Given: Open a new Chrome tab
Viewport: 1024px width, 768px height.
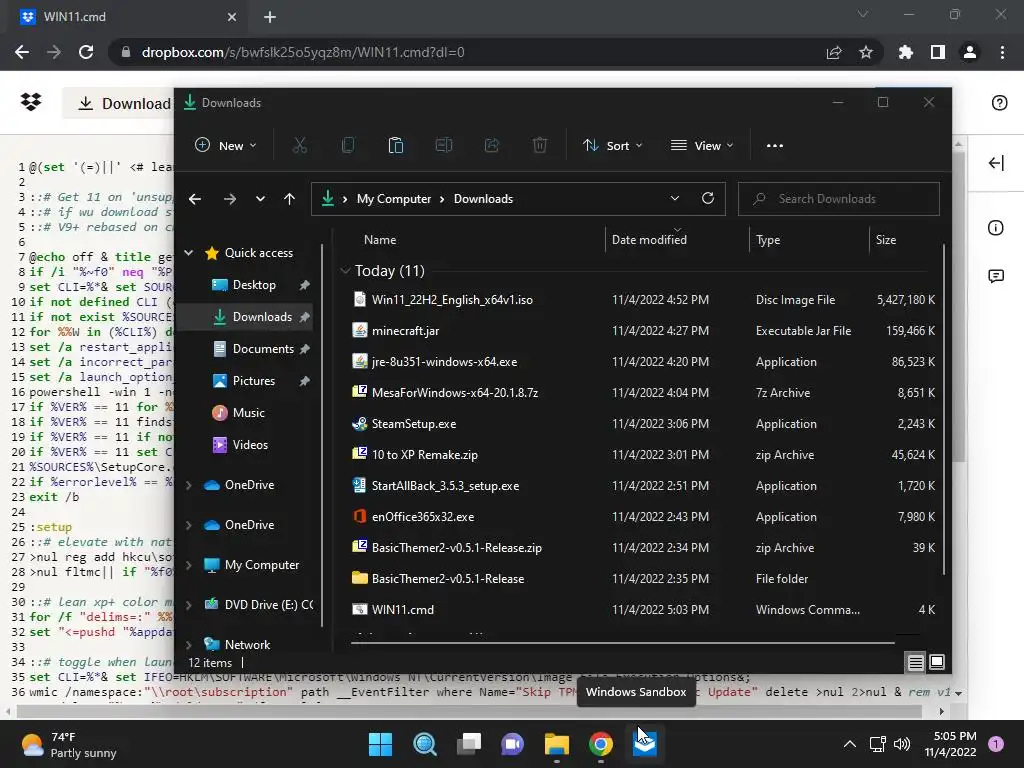Looking at the screenshot, I should point(270,17).
